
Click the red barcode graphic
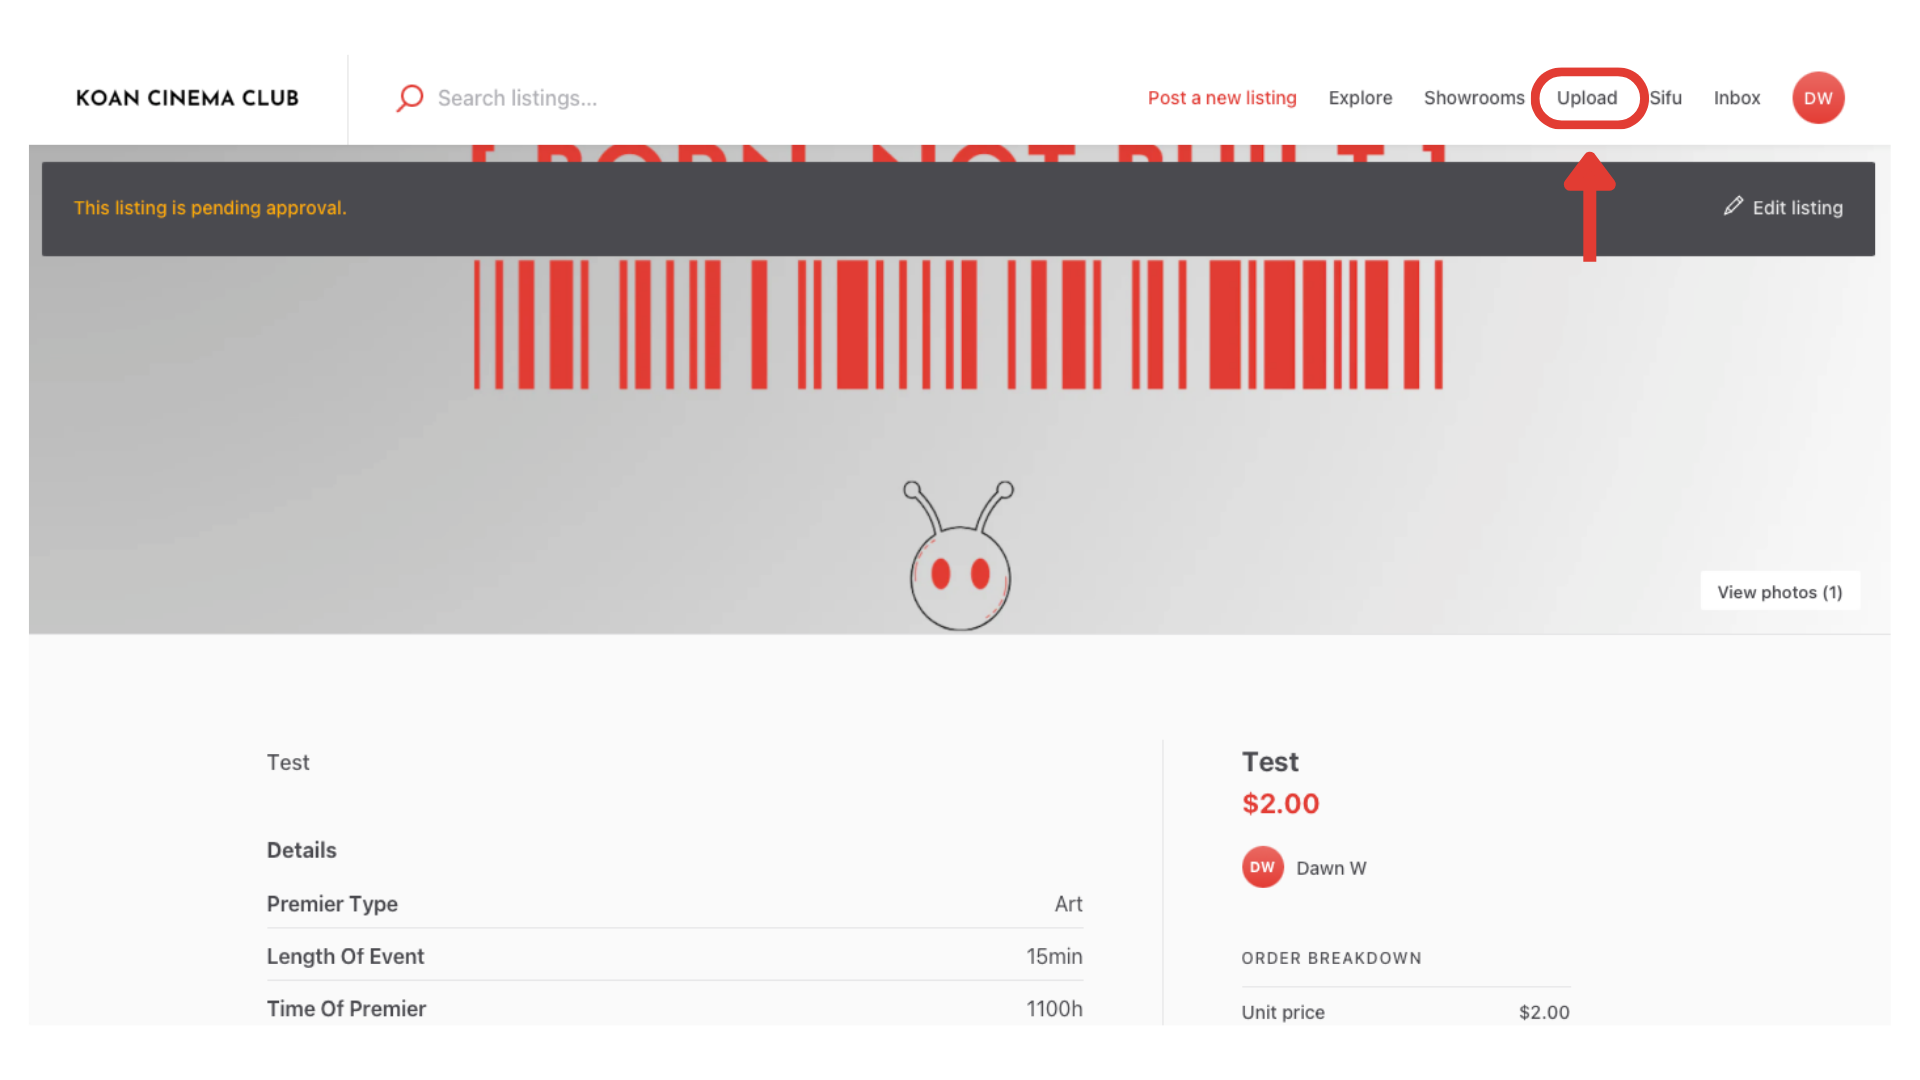click(x=957, y=324)
